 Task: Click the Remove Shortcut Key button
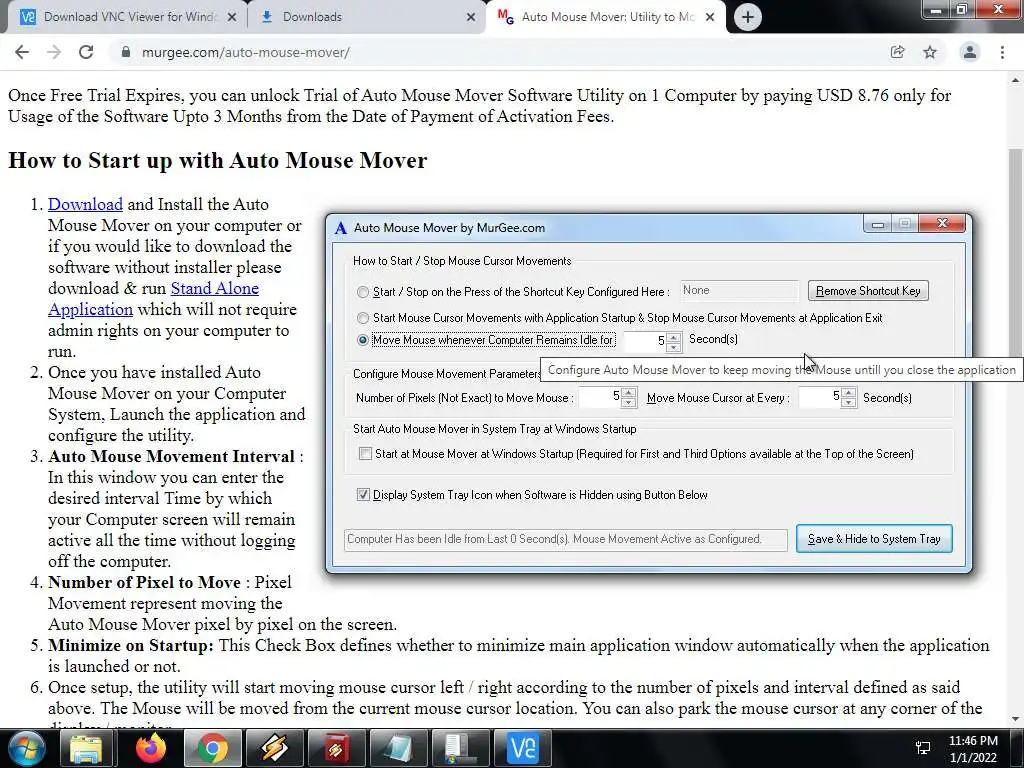(x=868, y=291)
